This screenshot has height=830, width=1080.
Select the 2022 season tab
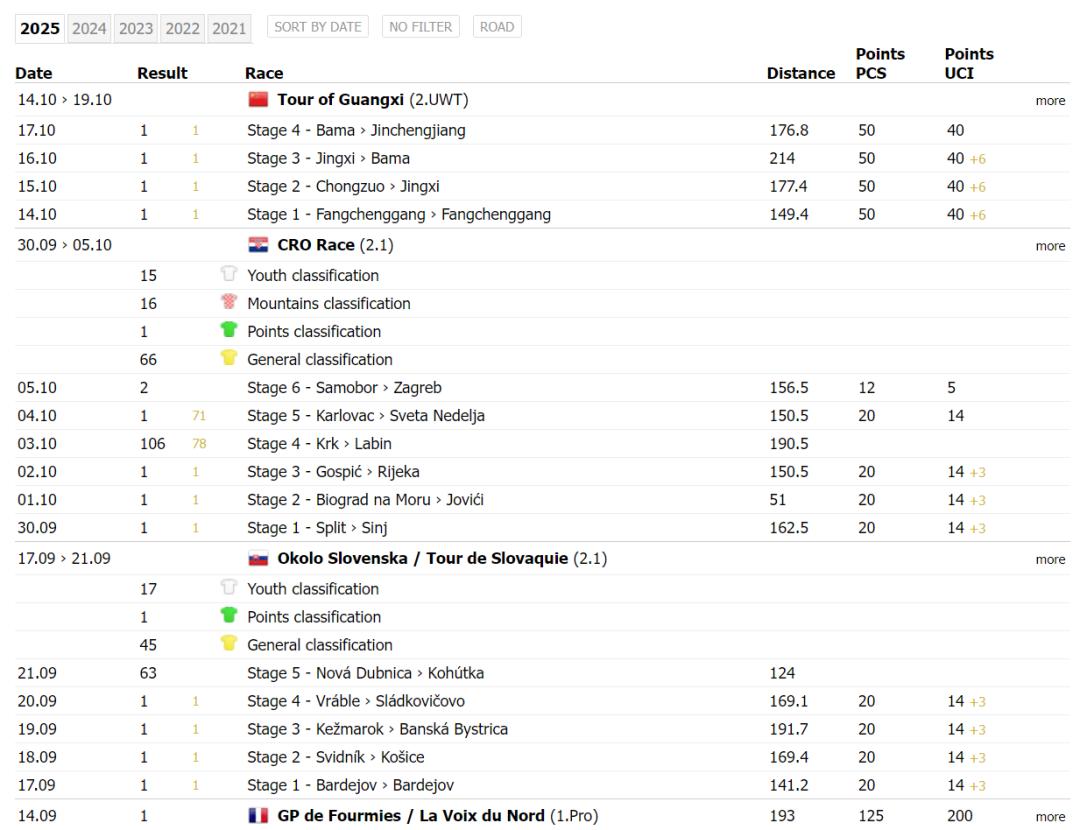pyautogui.click(x=182, y=28)
